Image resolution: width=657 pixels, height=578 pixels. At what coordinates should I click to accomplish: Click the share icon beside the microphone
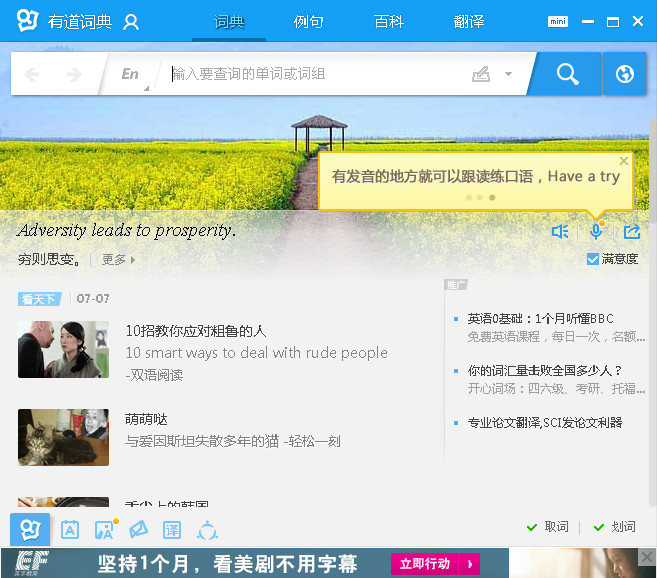[631, 232]
